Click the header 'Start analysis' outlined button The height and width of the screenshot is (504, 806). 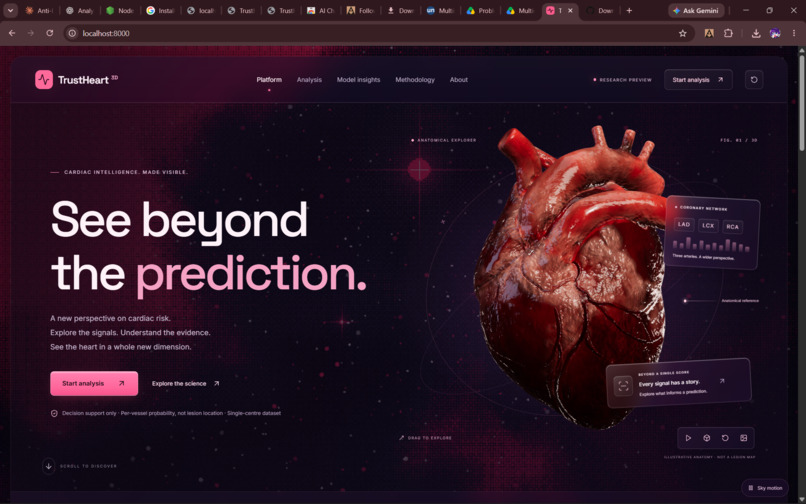698,80
